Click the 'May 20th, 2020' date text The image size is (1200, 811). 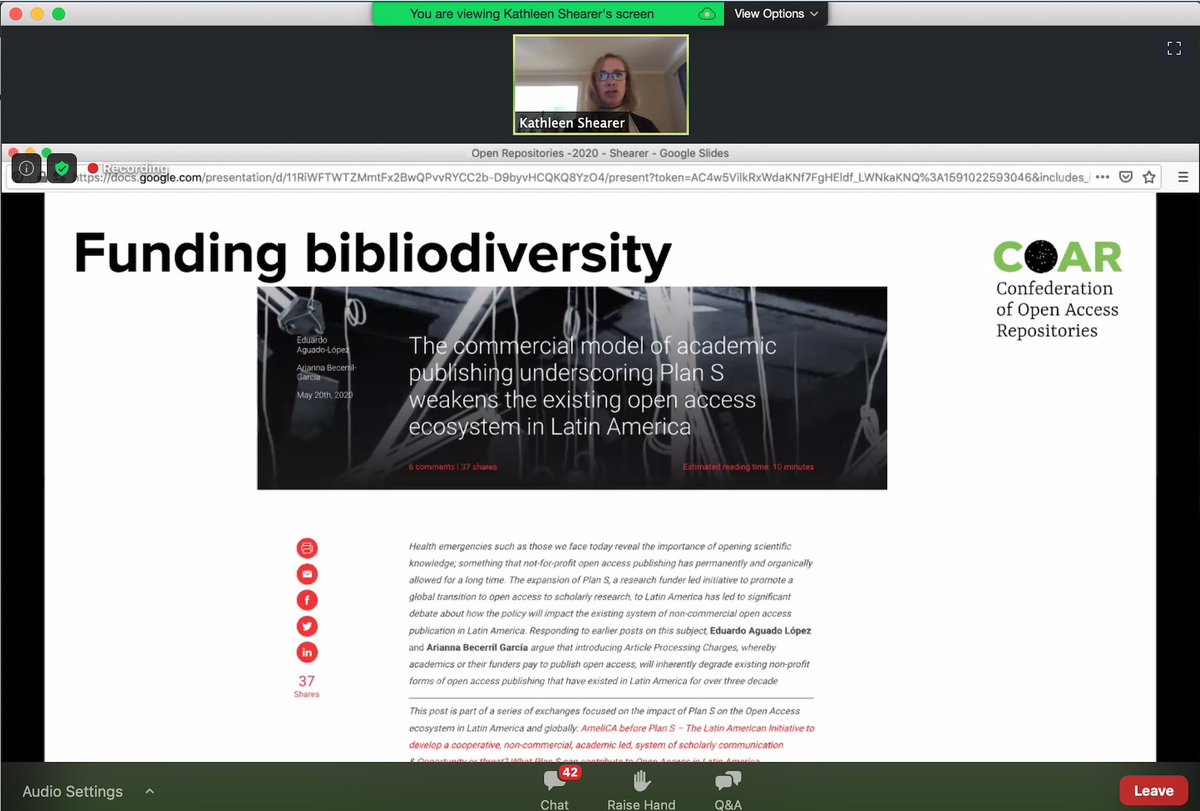coord(325,395)
